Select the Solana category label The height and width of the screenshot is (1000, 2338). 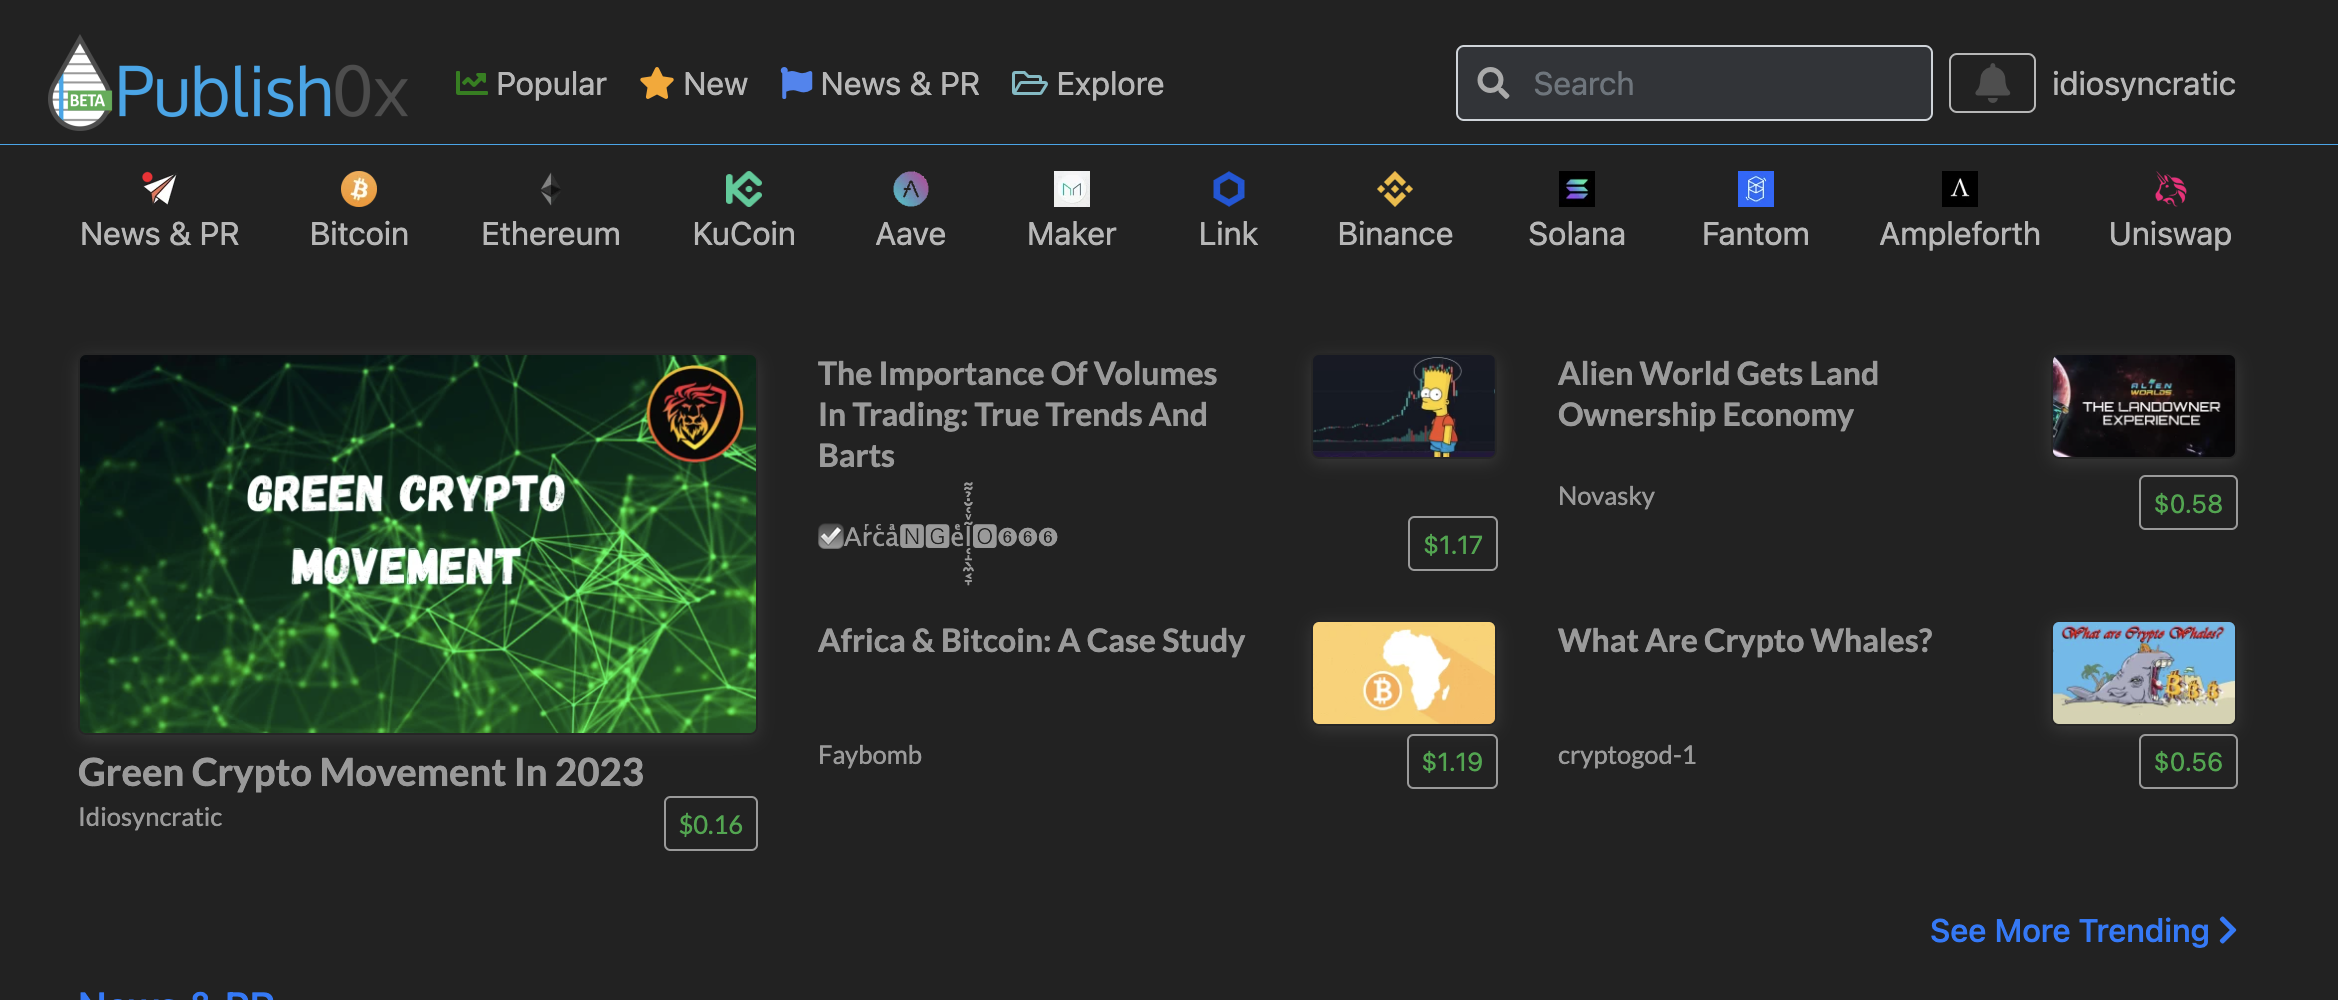pyautogui.click(x=1577, y=234)
